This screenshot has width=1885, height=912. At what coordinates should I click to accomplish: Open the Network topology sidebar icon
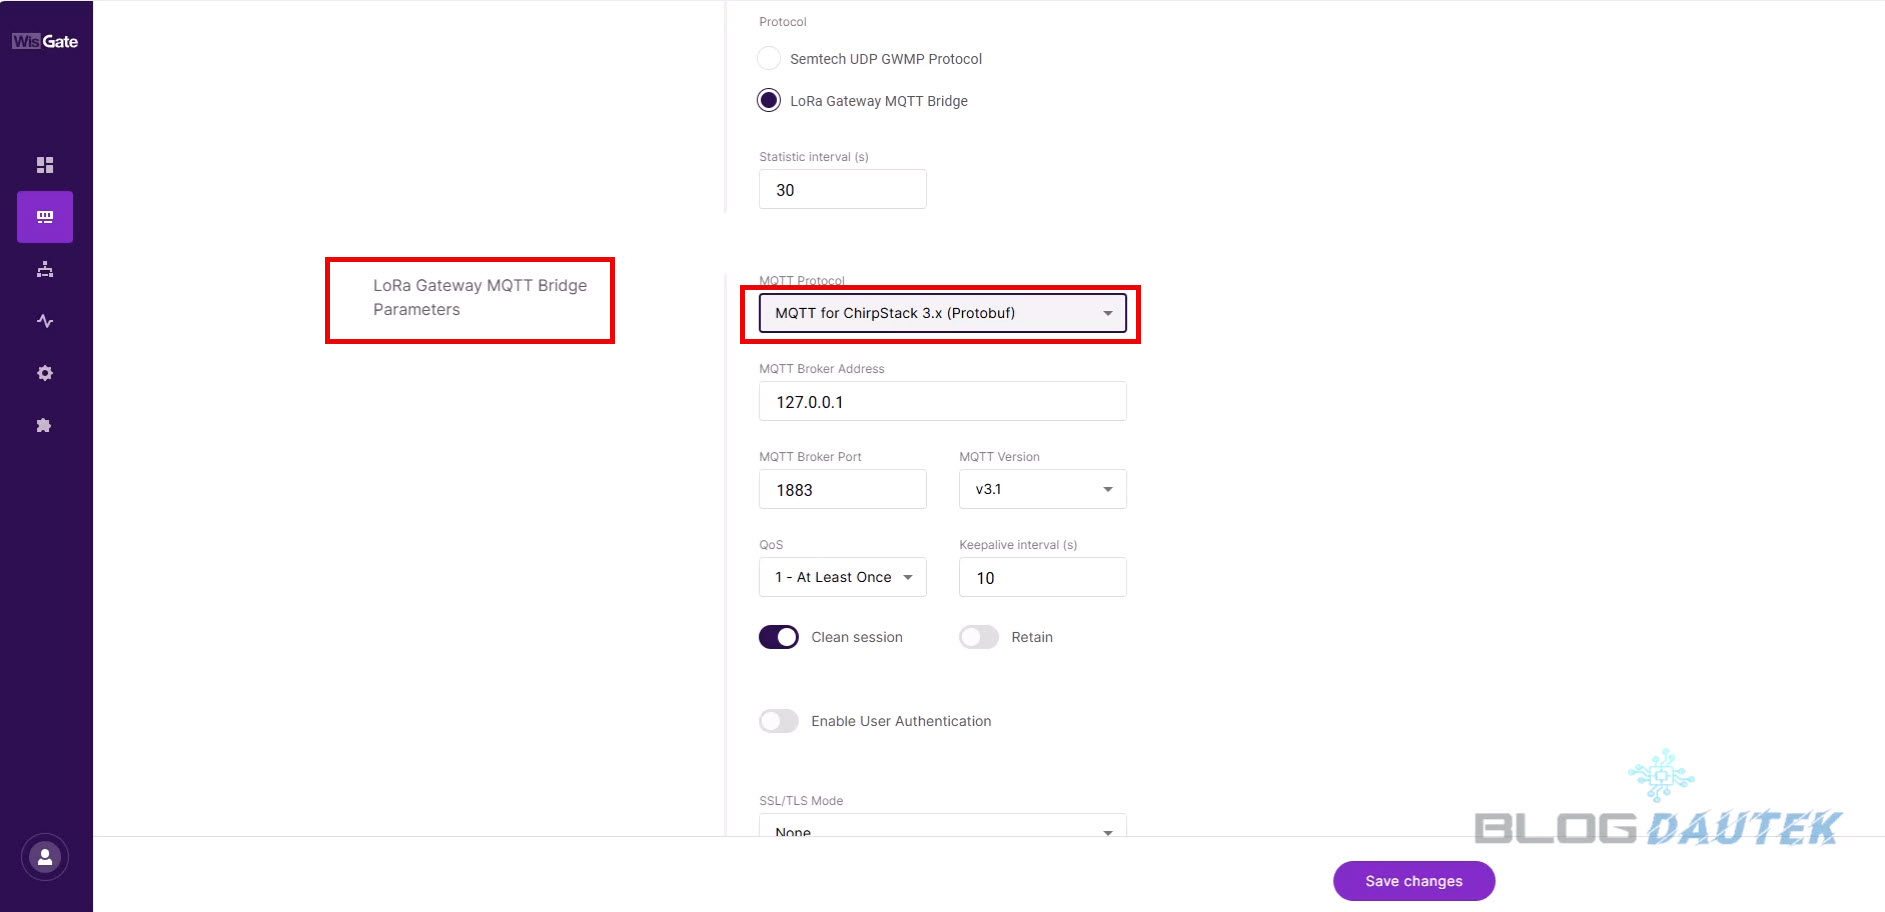[x=45, y=269]
